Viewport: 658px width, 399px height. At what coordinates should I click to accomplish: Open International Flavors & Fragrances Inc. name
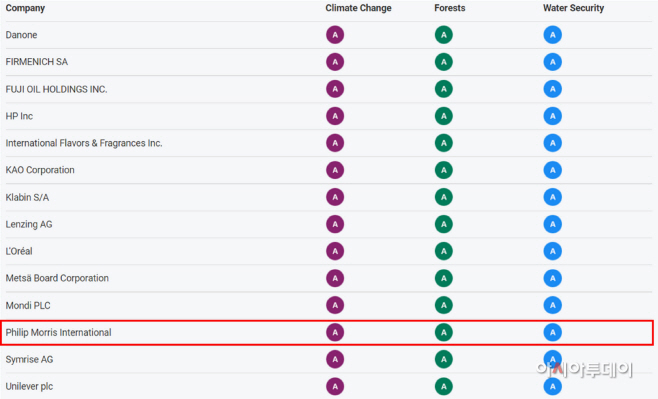pos(84,143)
